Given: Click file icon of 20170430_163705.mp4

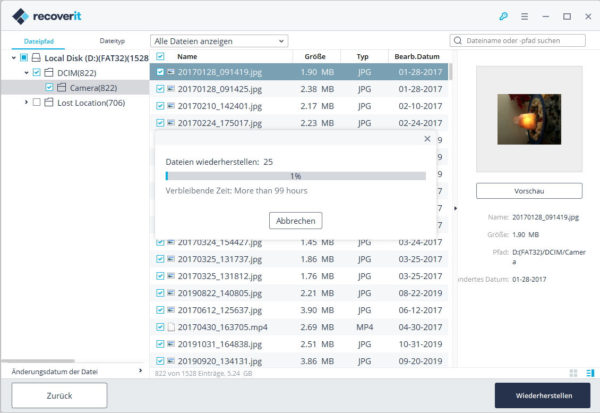Looking at the screenshot, I should (x=171, y=327).
